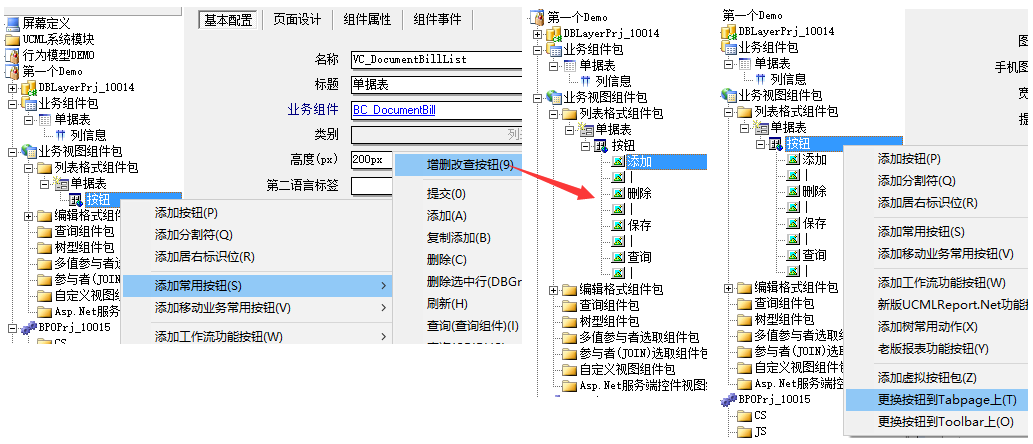Open the 组件属性 tab
The height and width of the screenshot is (444, 1033).
point(367,20)
